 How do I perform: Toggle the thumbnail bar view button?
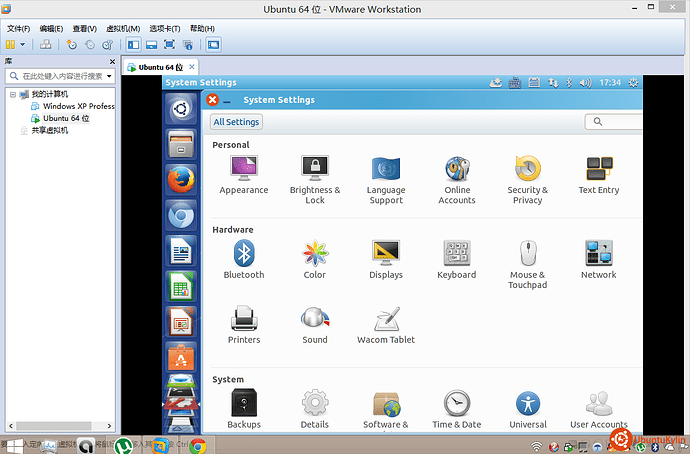[151, 44]
